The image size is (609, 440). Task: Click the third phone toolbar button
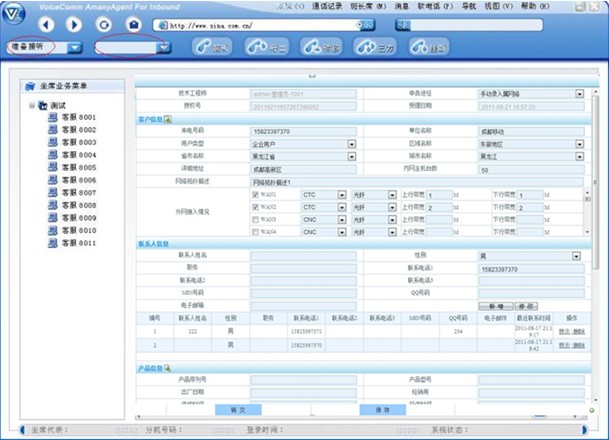tap(318, 47)
